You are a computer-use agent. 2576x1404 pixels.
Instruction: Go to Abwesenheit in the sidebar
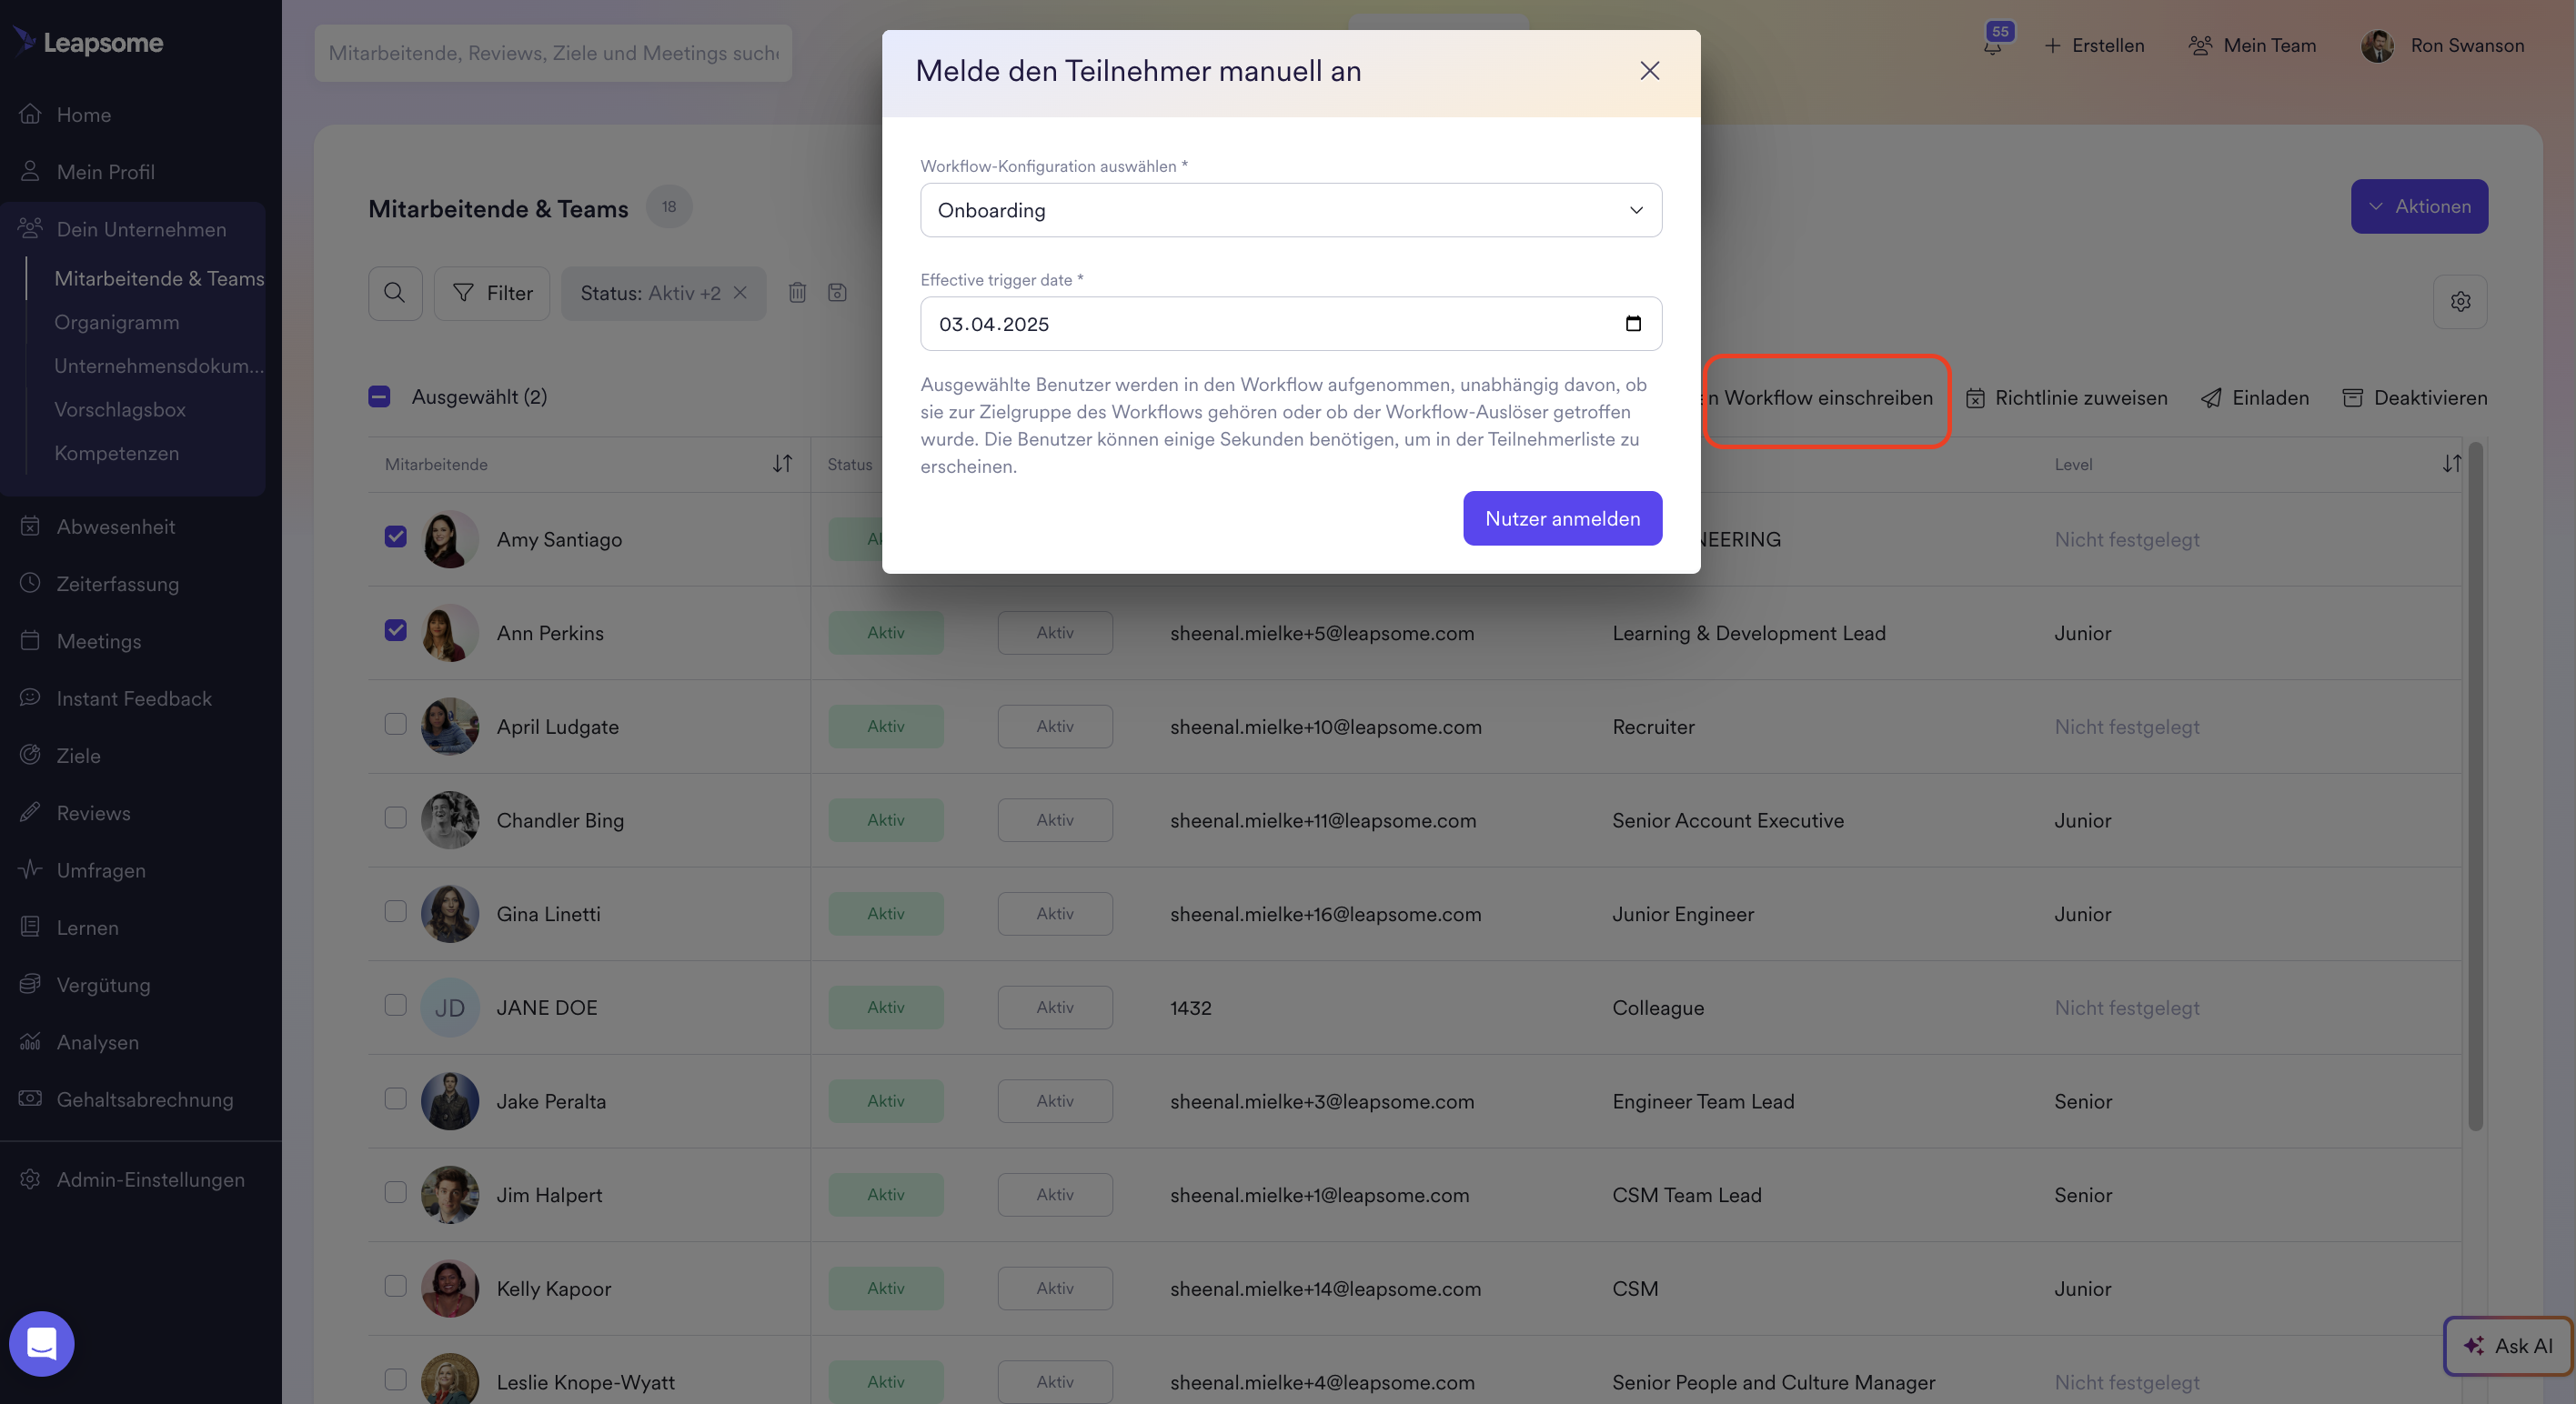(x=115, y=526)
